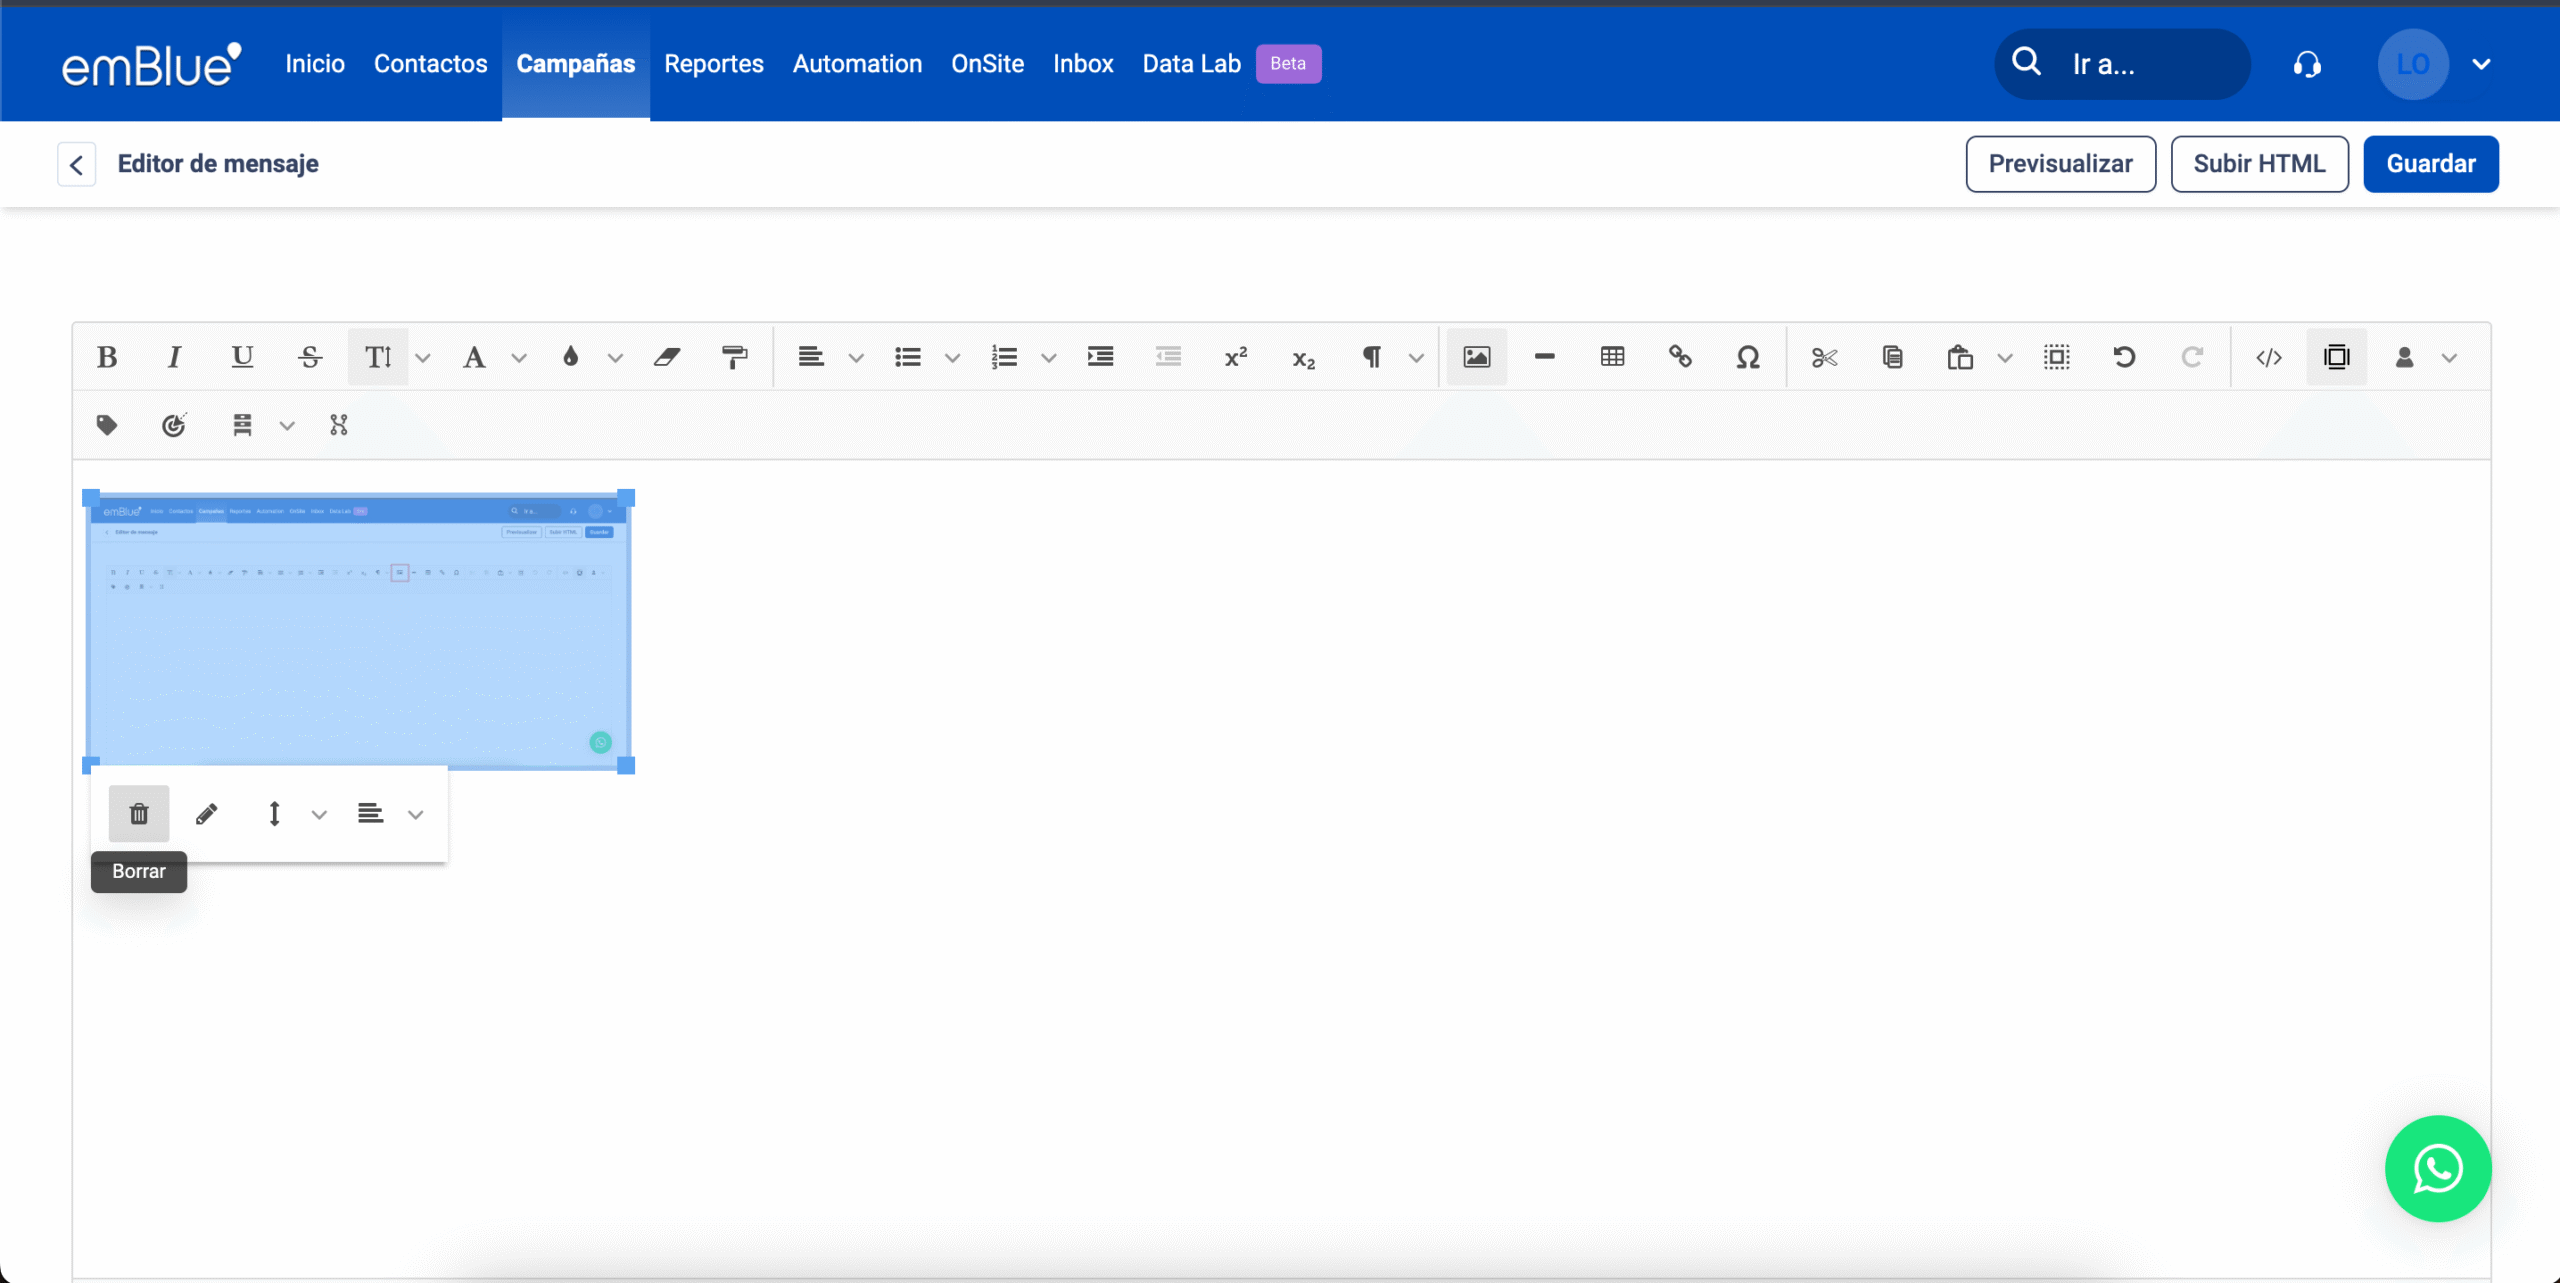Expand the font size dropdown arrow
This screenshot has height=1283, width=2560.
pos(423,358)
